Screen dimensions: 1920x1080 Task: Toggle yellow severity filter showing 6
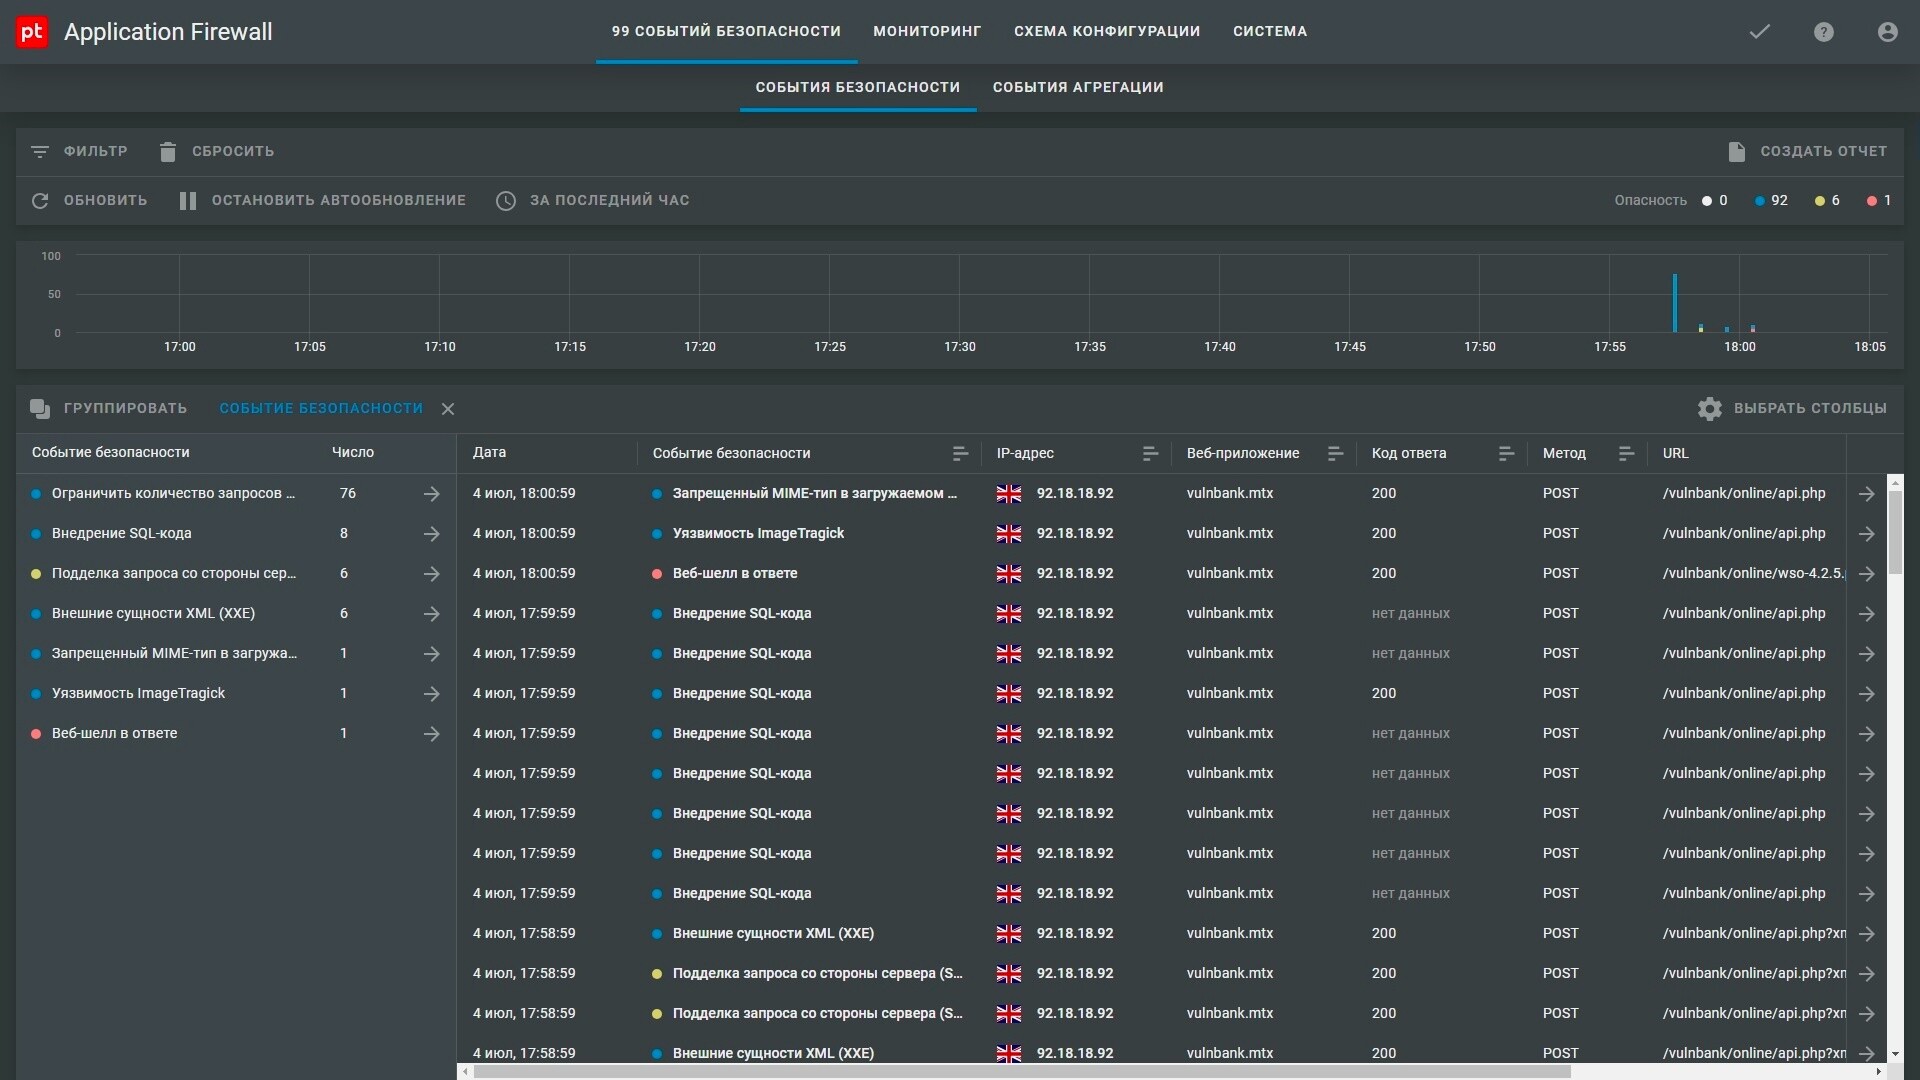(1827, 201)
